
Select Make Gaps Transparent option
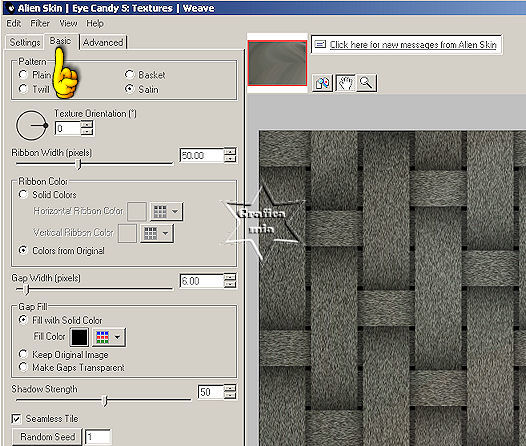[x=72, y=368]
